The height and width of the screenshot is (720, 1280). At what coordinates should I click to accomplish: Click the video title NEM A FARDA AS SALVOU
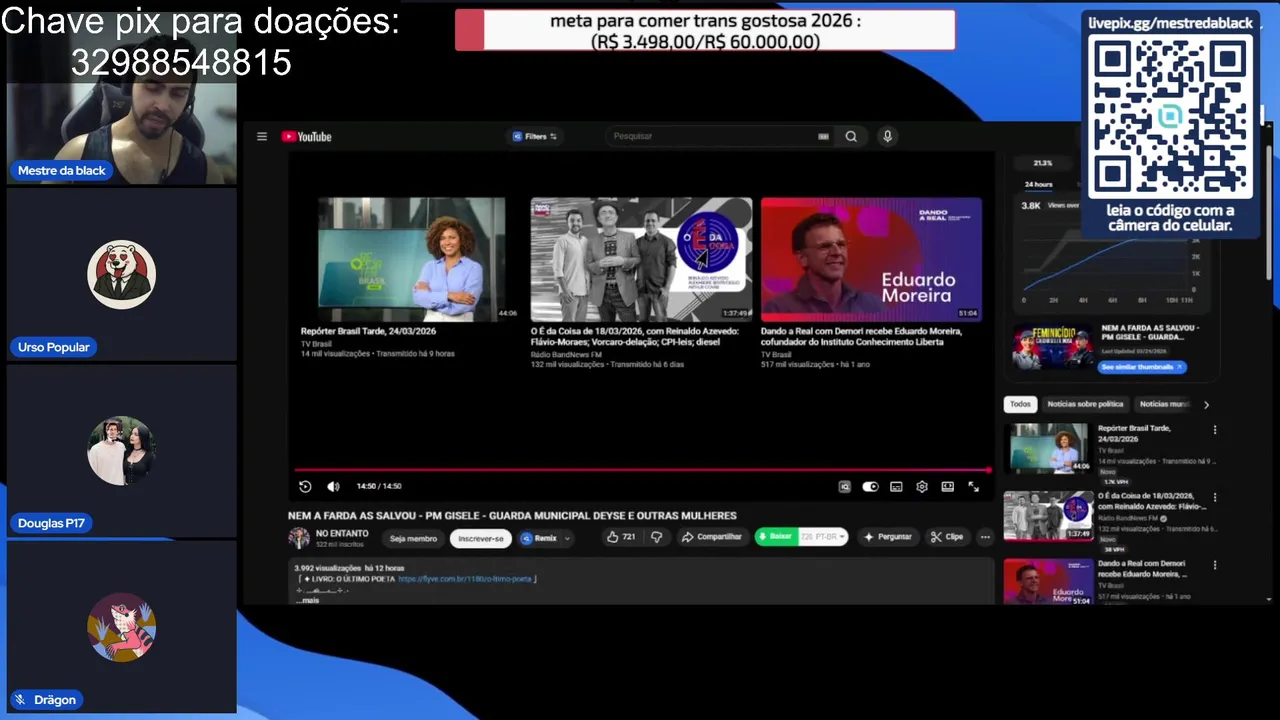click(512, 516)
